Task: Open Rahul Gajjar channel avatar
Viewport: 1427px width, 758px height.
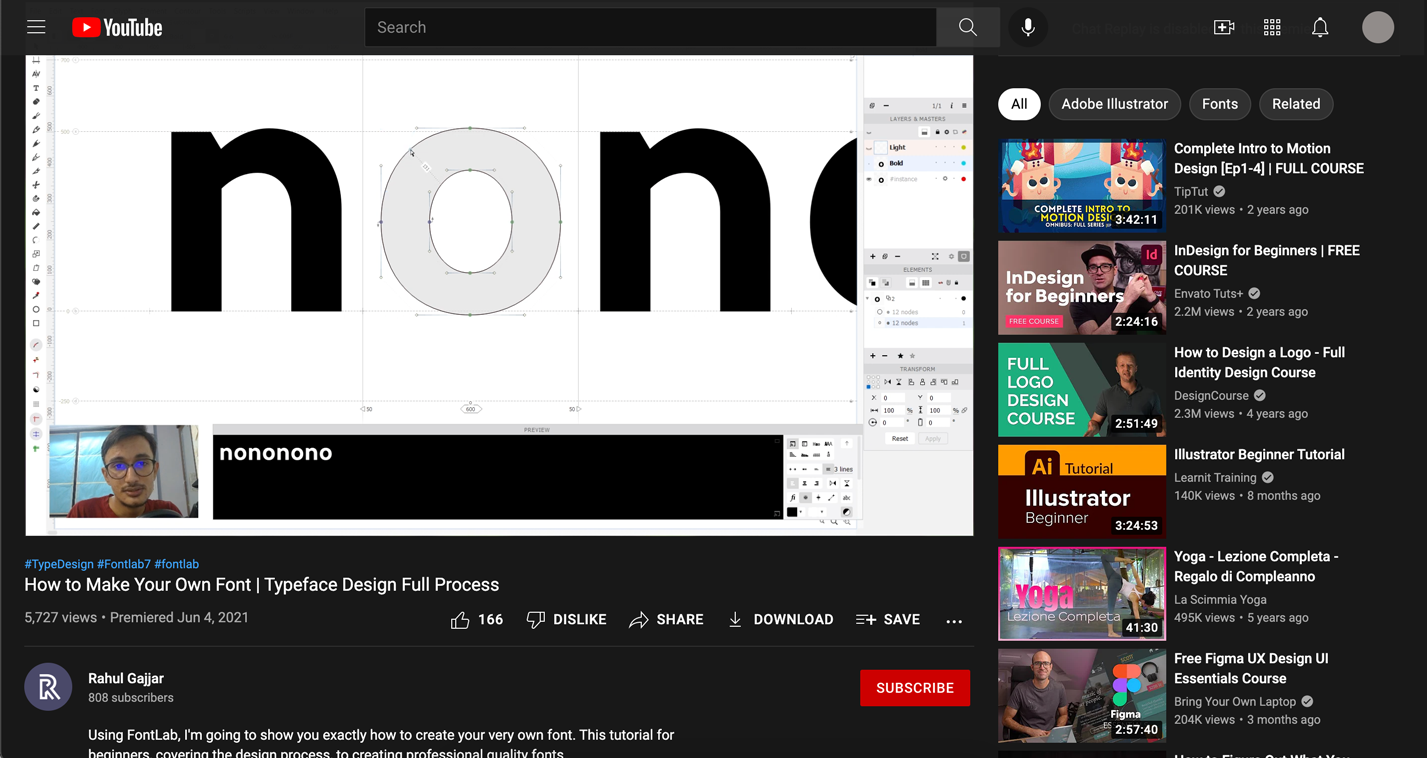Action: (48, 687)
